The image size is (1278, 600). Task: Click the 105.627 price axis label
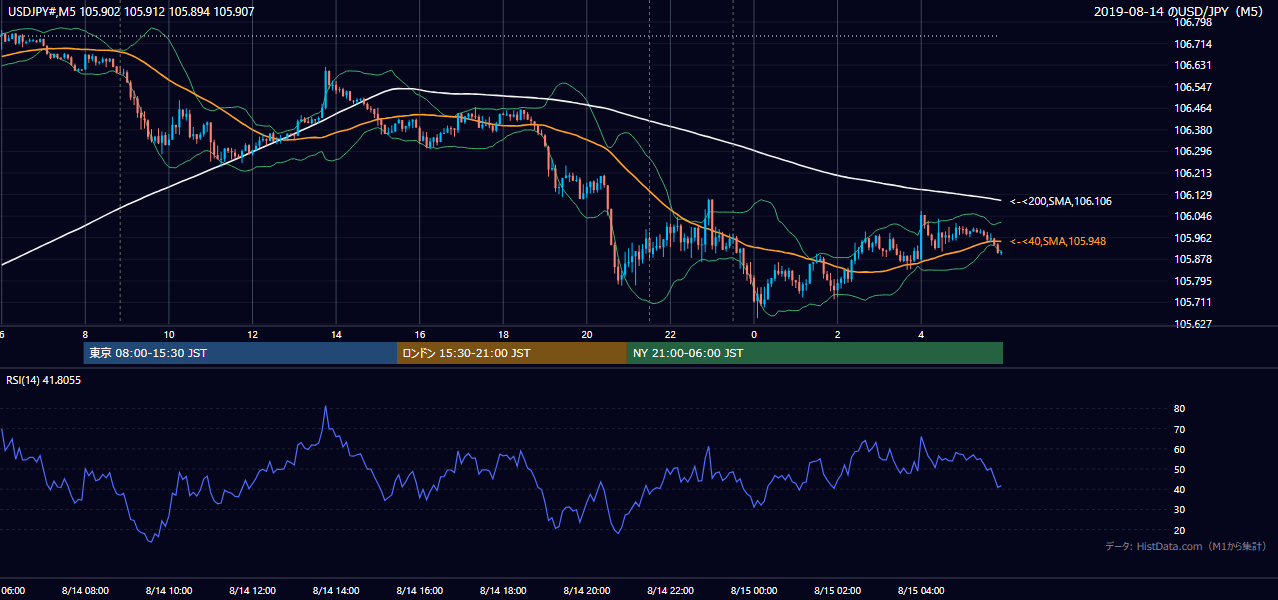[x=1193, y=324]
